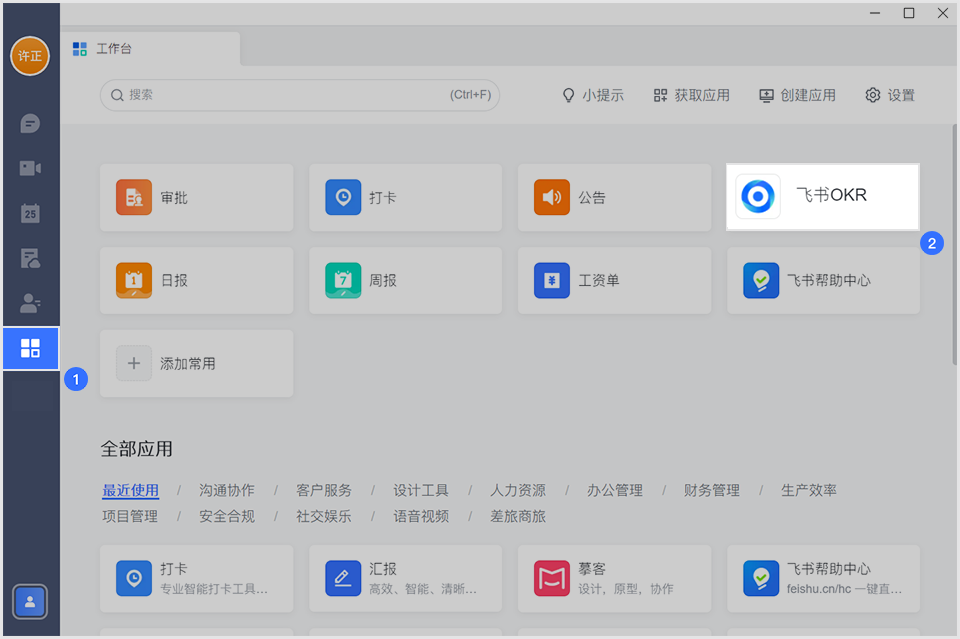Screen dimensions: 960x639
Task: Select the 差旅商旅 category
Action: [x=518, y=516]
